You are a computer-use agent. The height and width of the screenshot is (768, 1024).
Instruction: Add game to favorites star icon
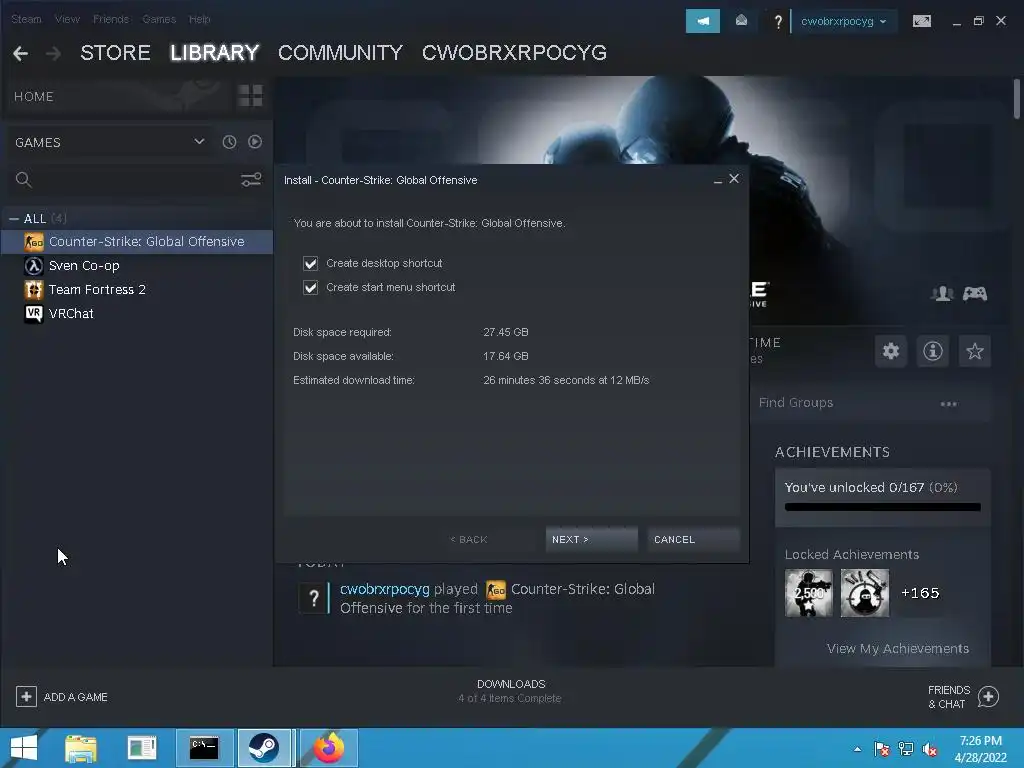(974, 351)
